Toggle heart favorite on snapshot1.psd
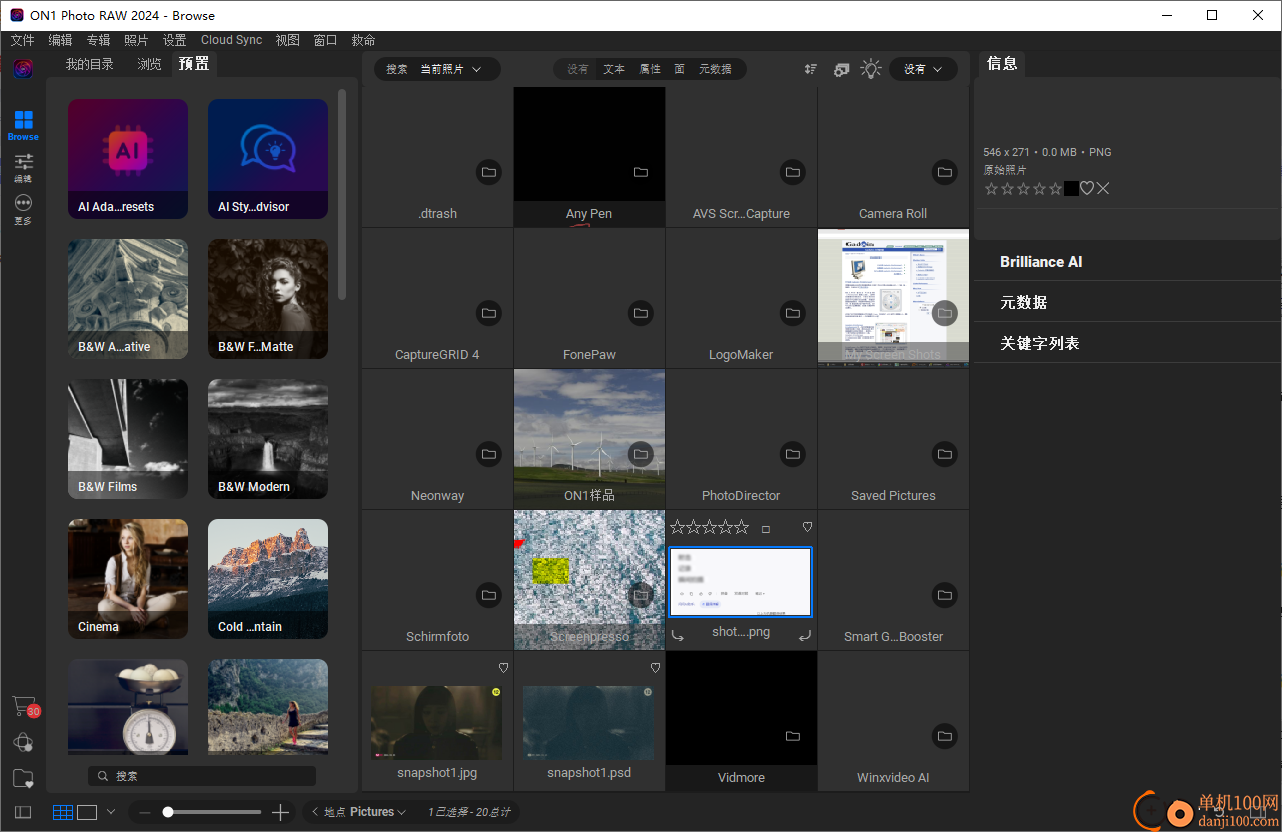 656,668
